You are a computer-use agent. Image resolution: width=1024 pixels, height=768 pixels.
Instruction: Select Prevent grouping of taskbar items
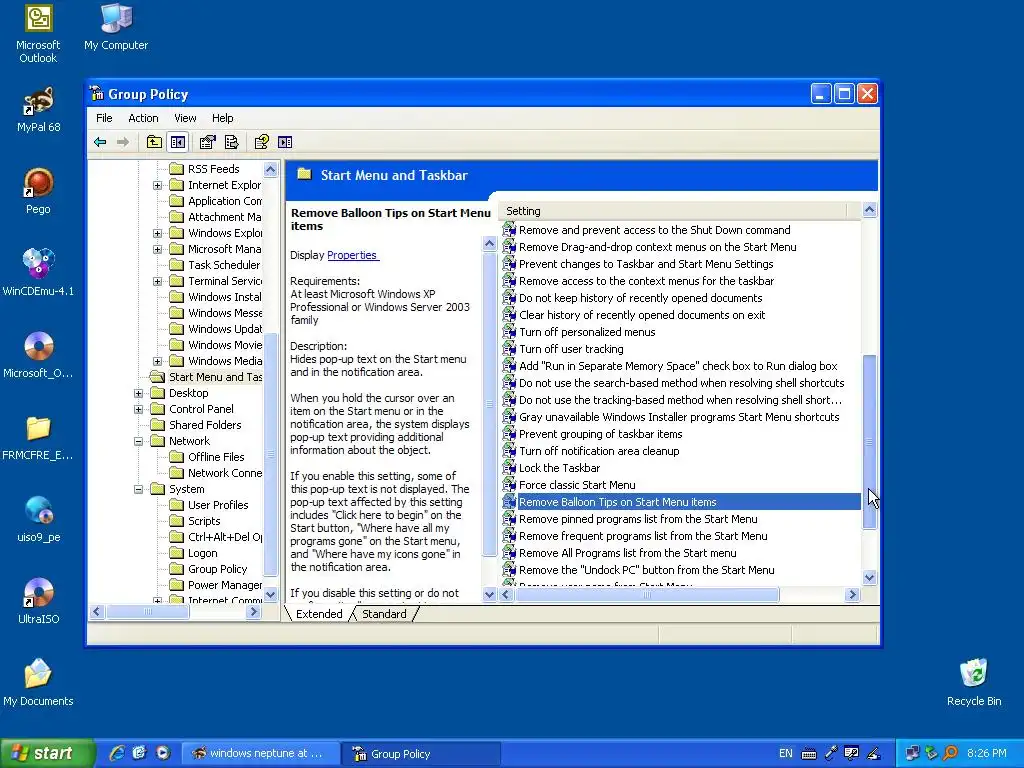pos(601,434)
